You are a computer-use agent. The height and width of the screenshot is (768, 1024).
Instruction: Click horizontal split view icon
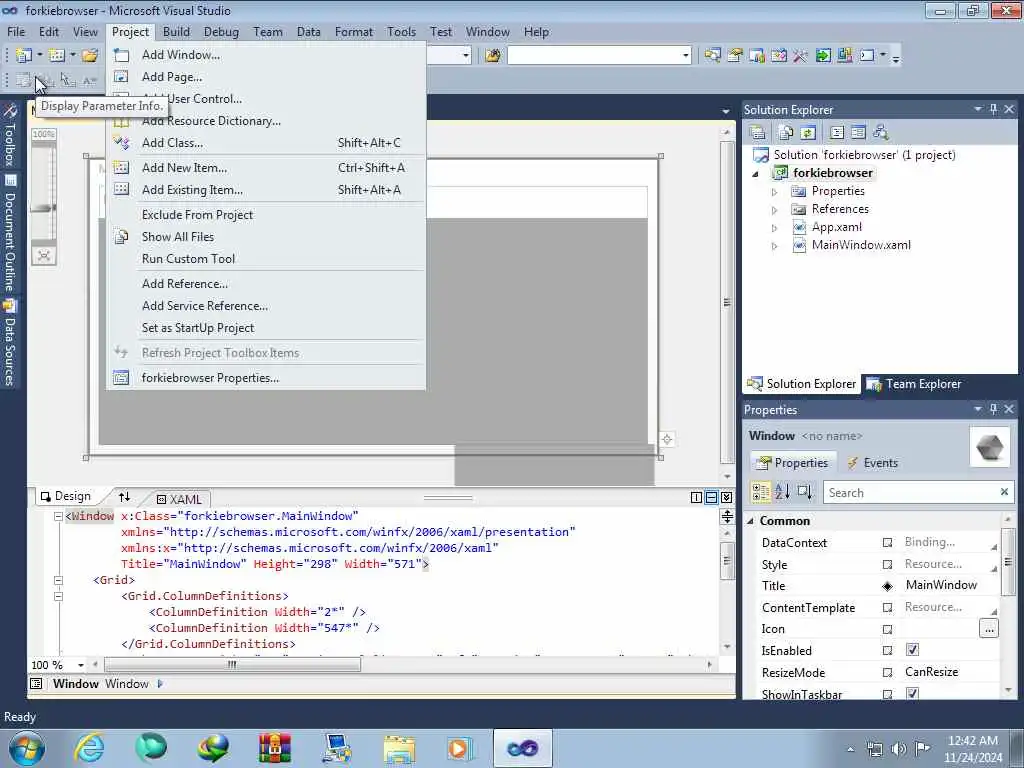(x=711, y=498)
